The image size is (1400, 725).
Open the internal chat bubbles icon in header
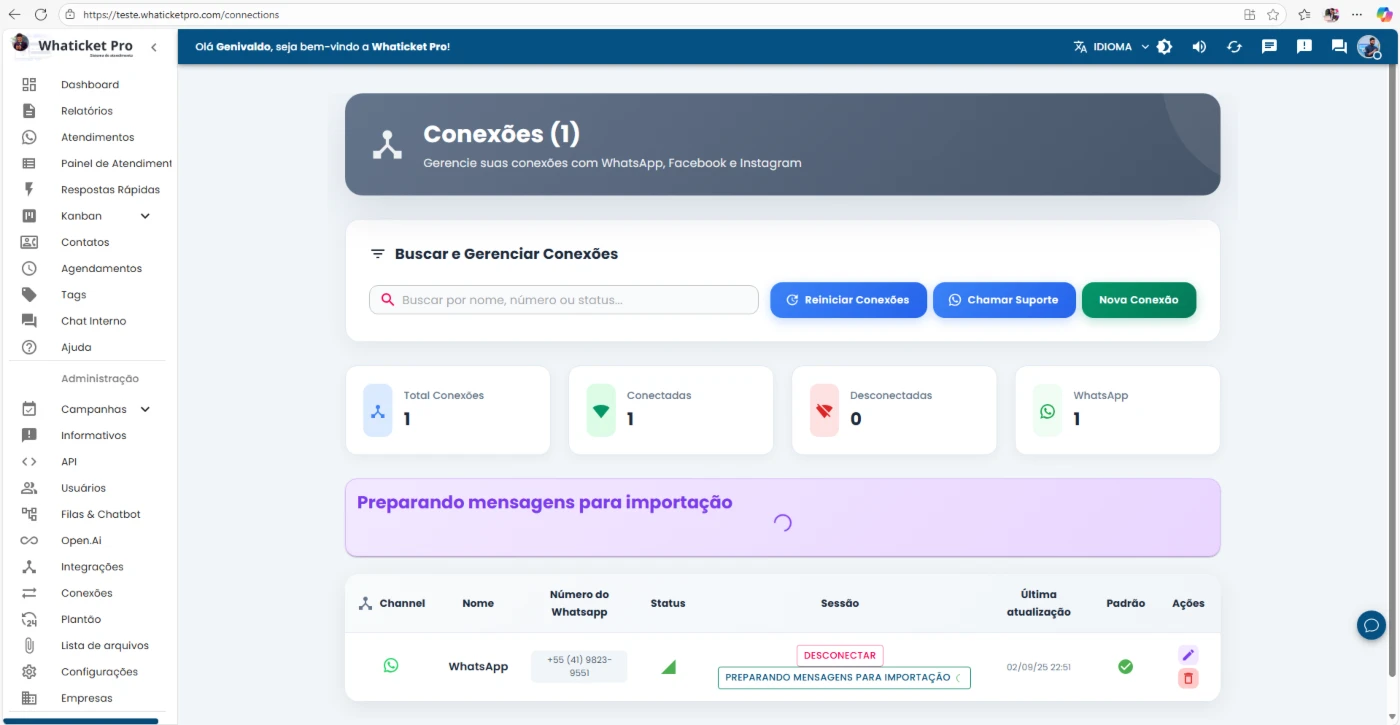click(1339, 47)
